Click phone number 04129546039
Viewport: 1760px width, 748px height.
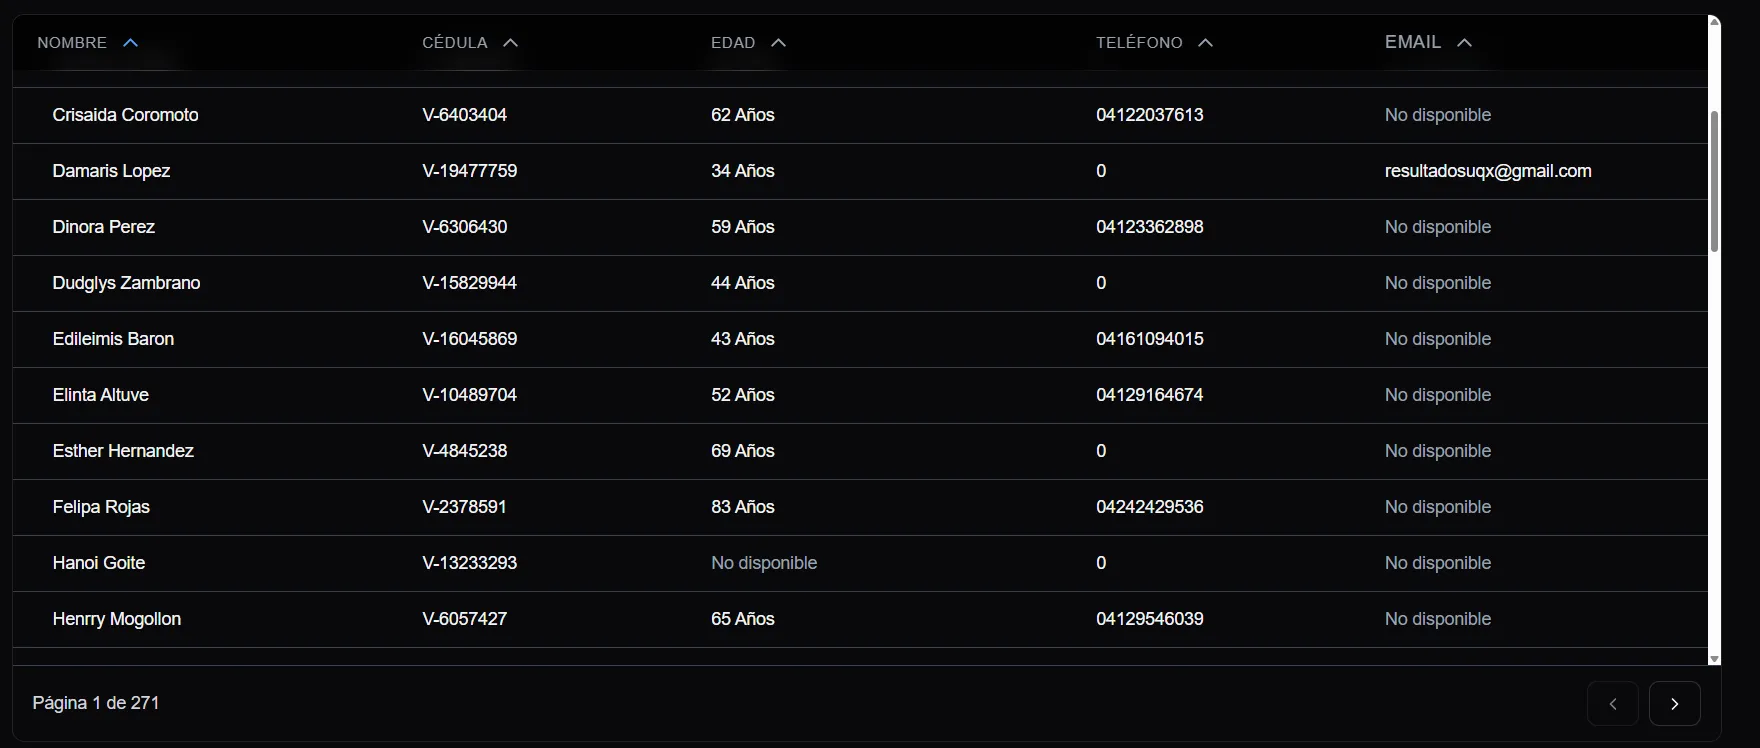[1149, 619]
